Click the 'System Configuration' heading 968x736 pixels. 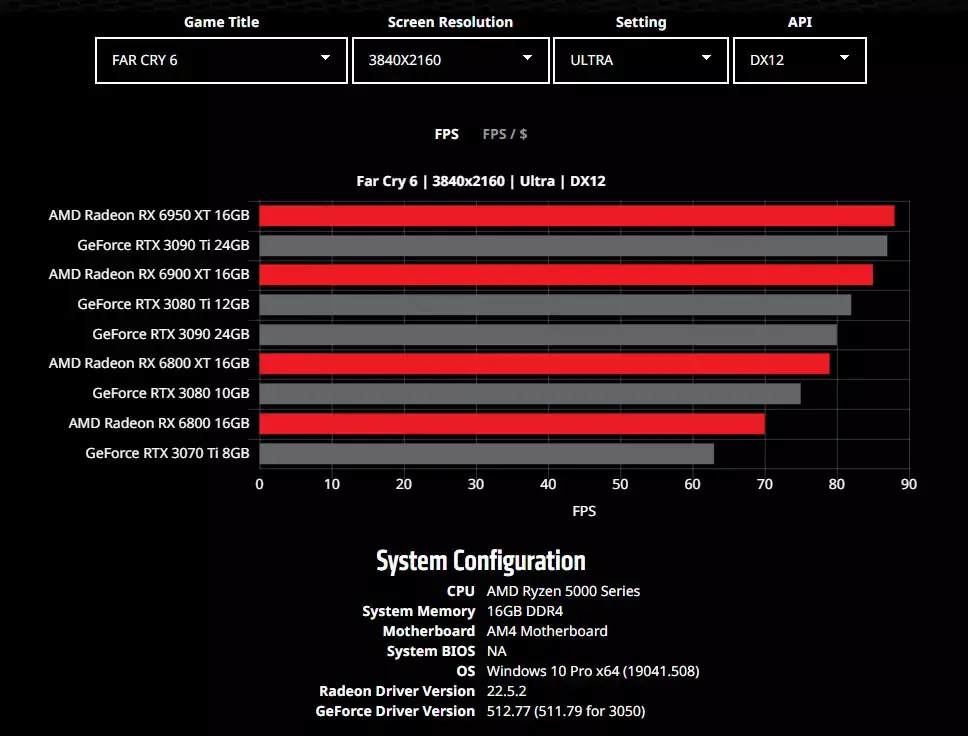pyautogui.click(x=481, y=561)
